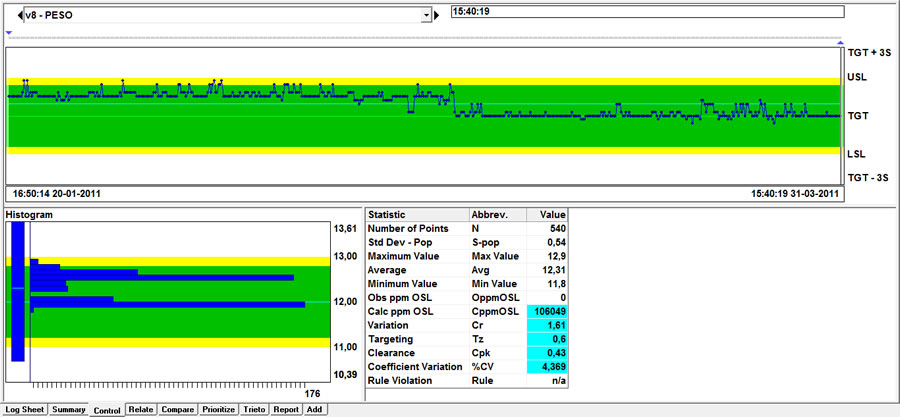Click the Add tab
Screen dimensions: 900x417
coord(314,409)
